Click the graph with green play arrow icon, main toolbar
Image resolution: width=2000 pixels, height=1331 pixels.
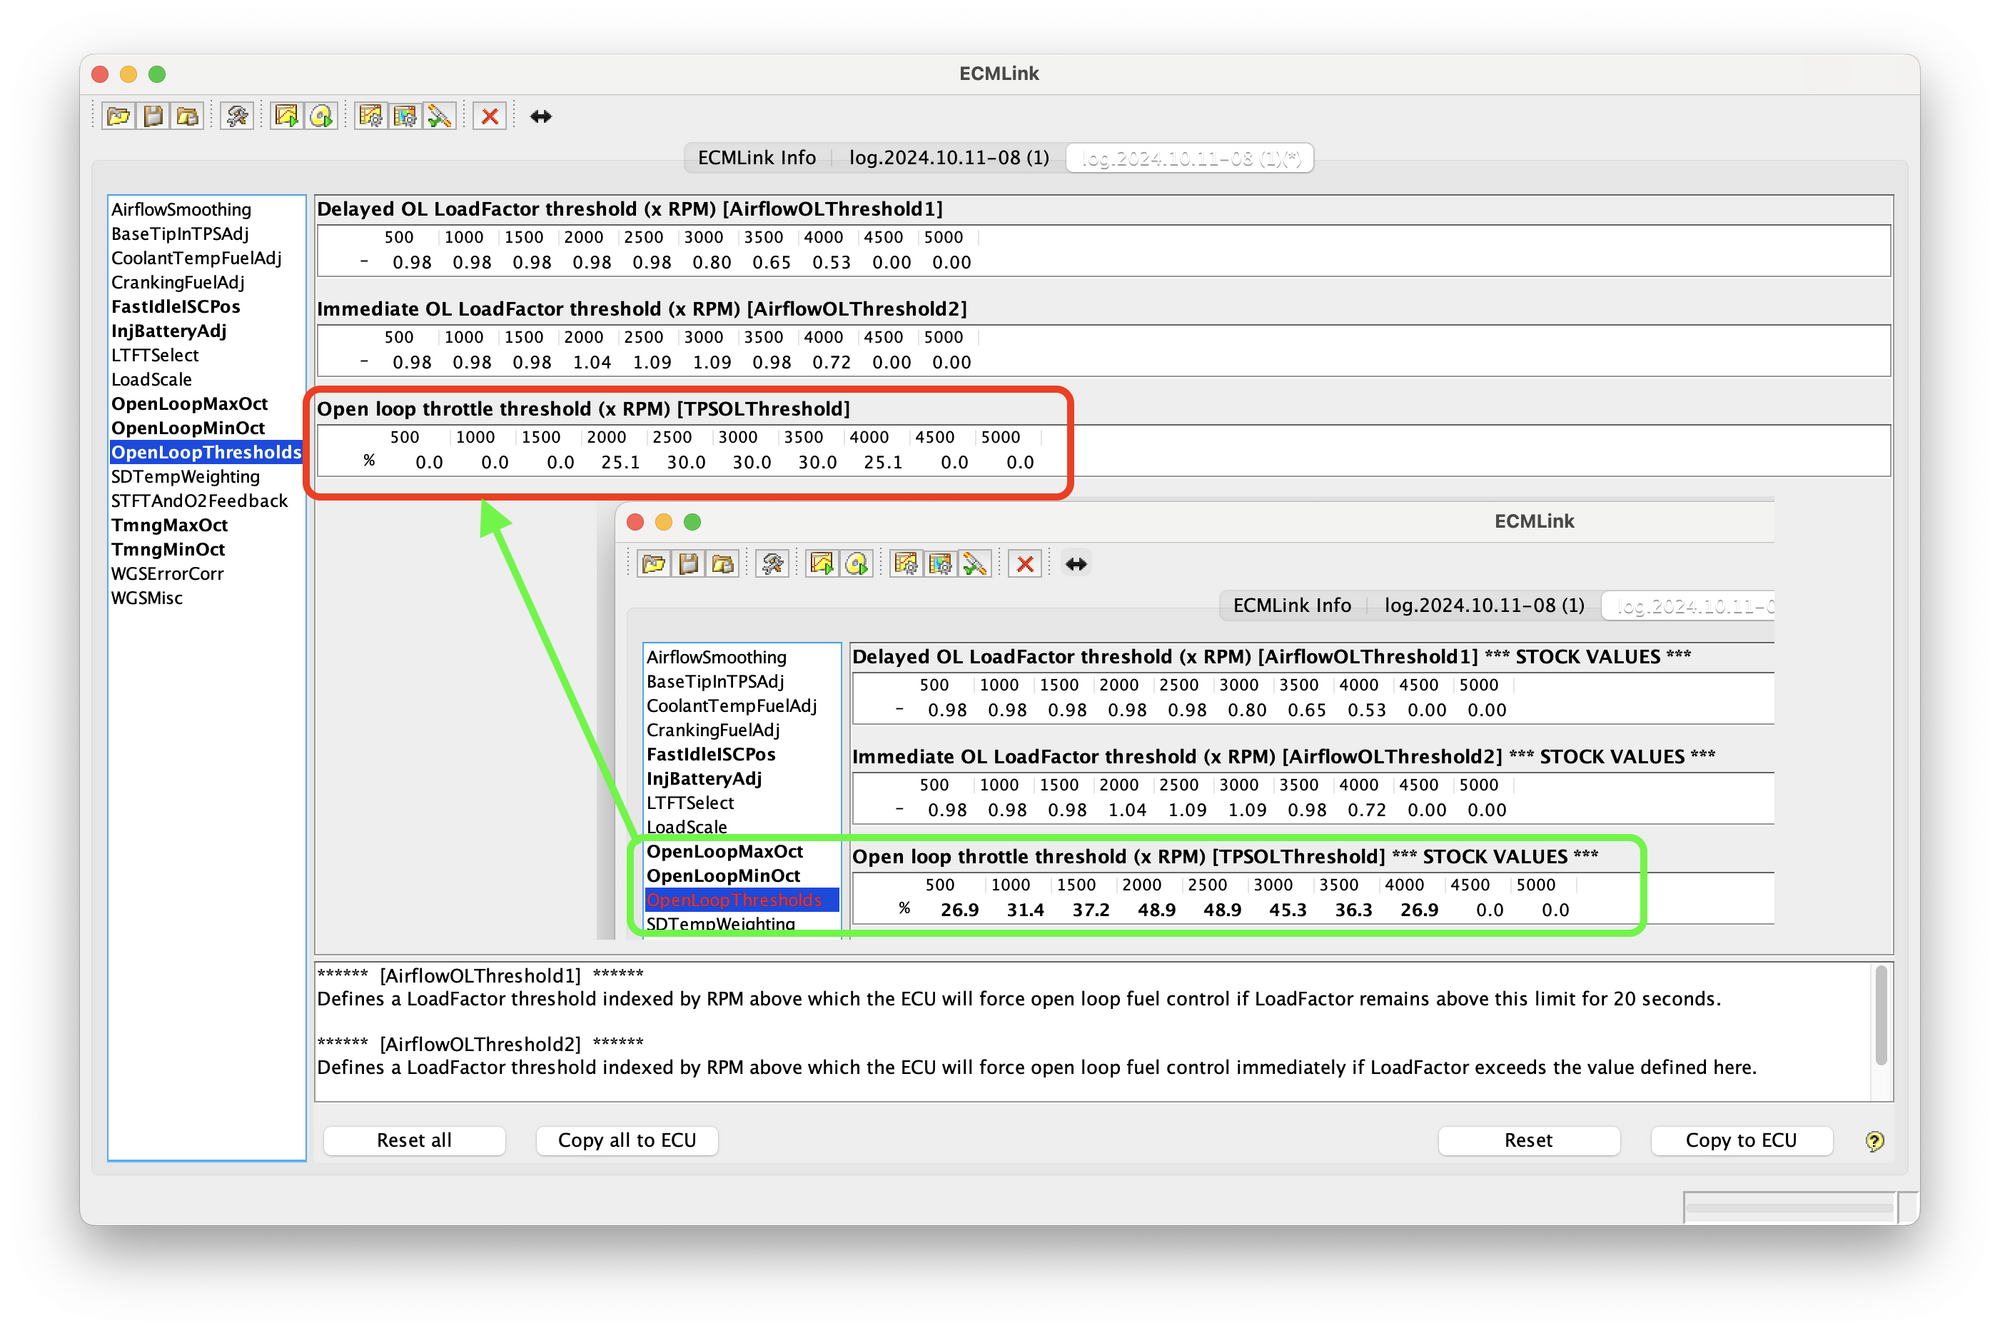click(x=287, y=116)
